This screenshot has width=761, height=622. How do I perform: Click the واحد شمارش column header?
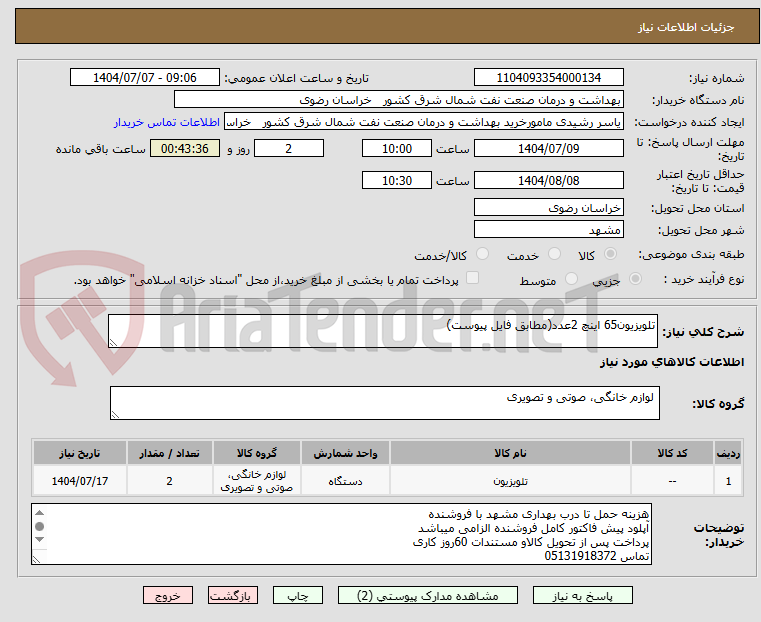345,453
